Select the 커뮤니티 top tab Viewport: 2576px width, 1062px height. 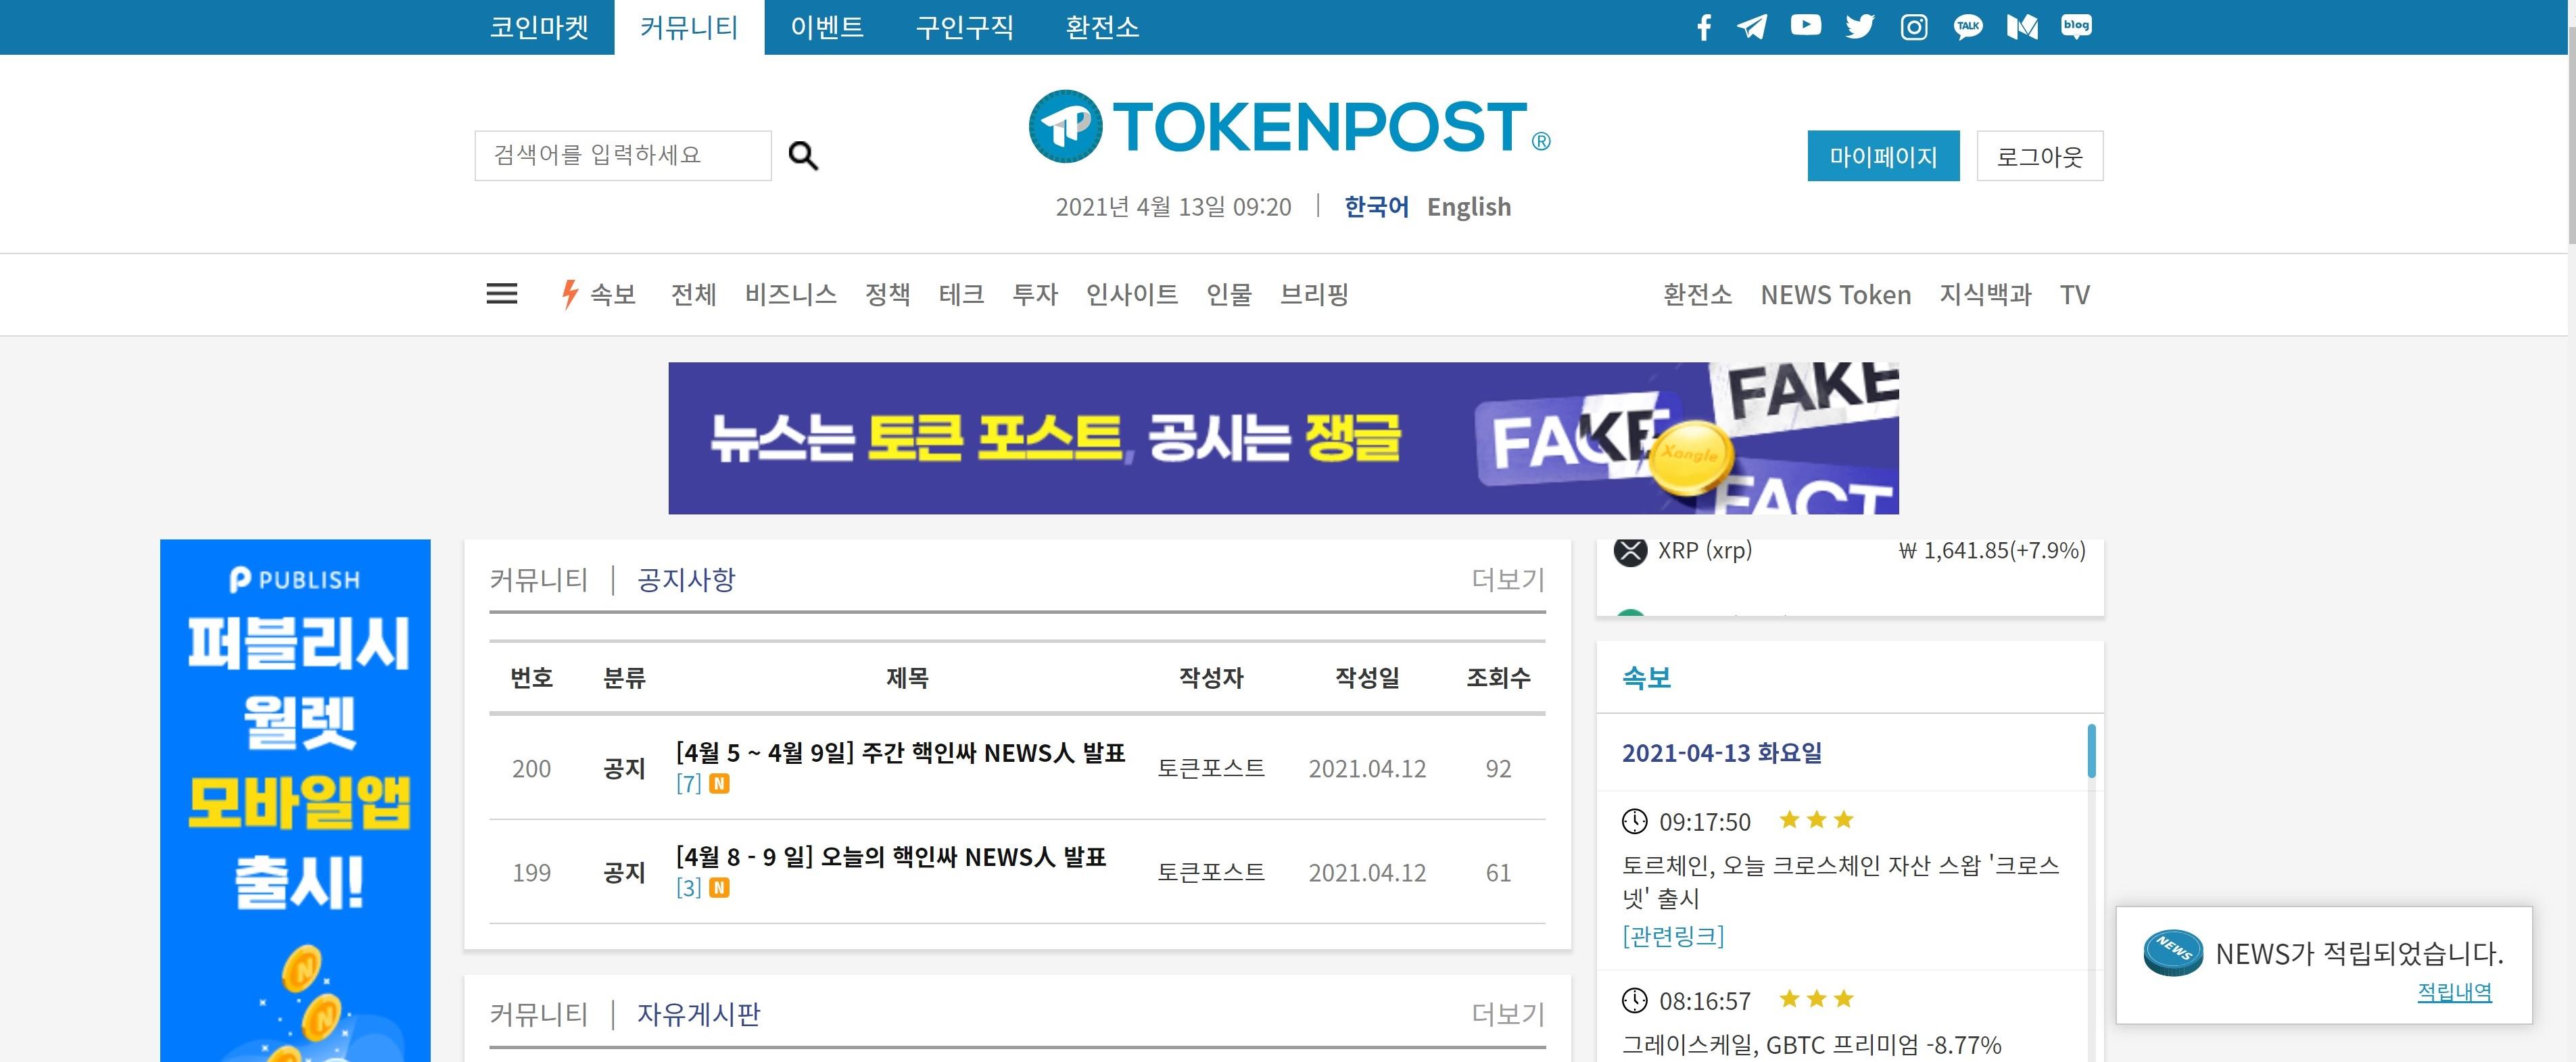click(x=689, y=27)
